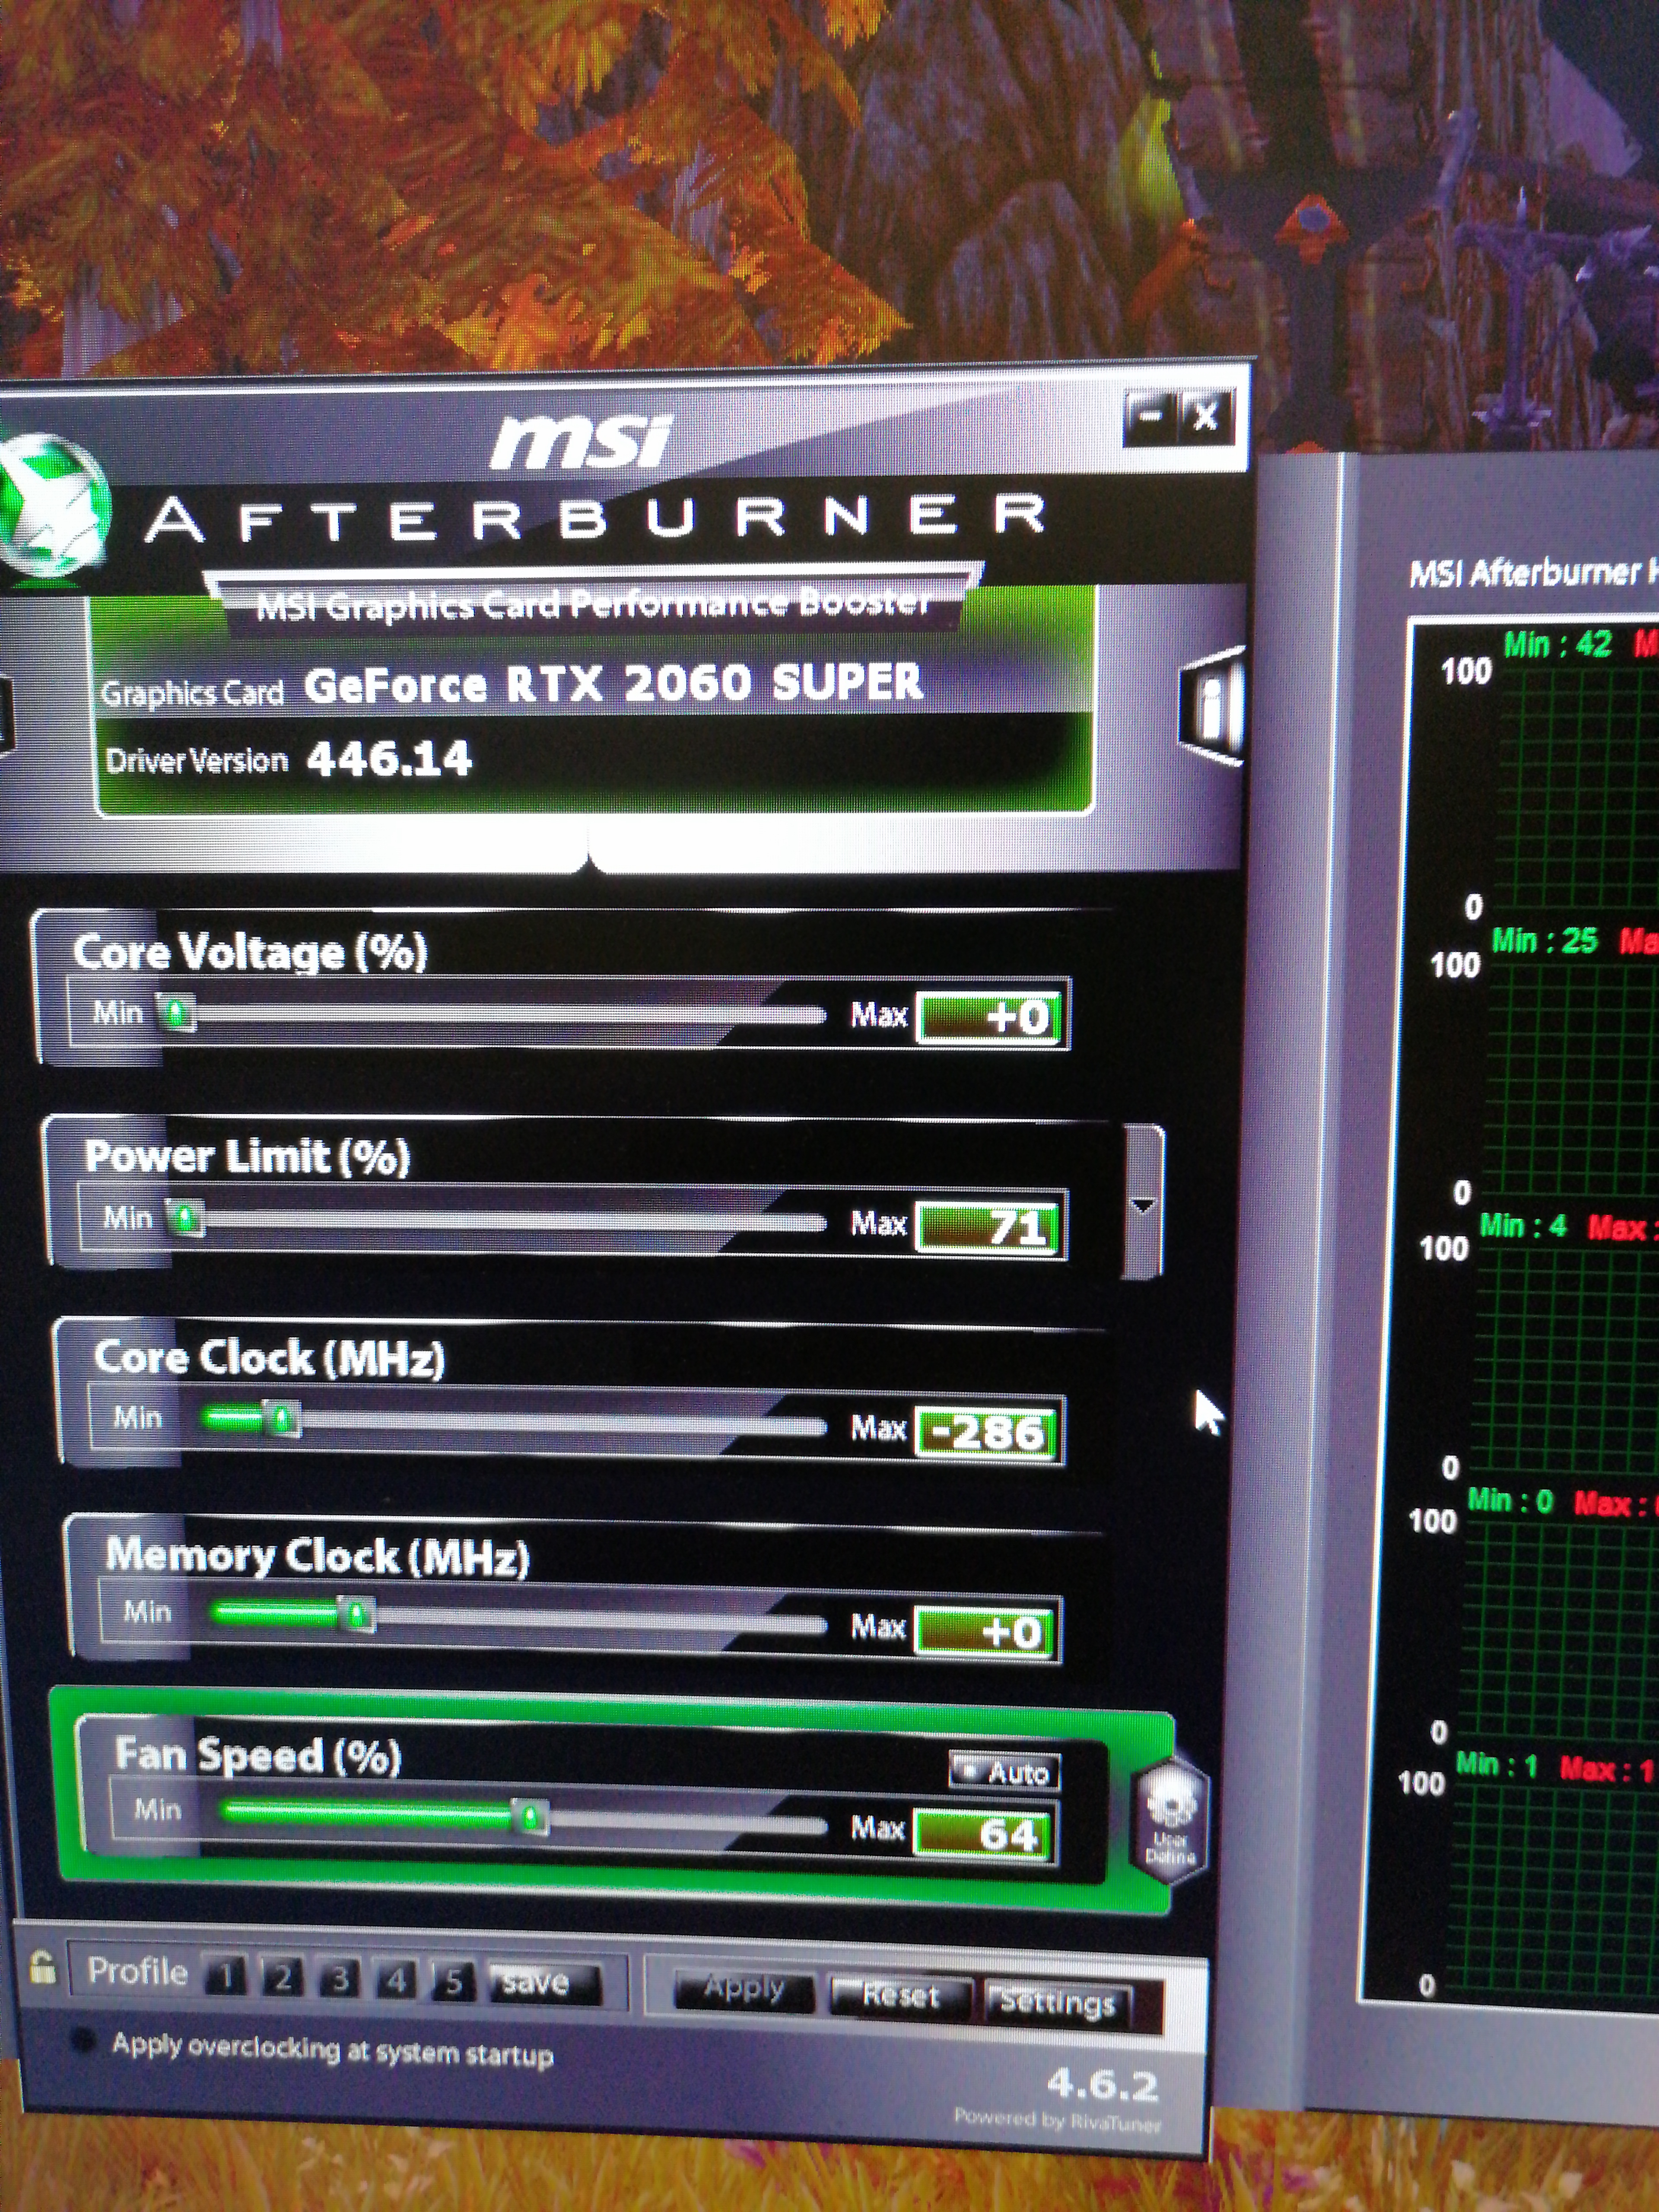Save the current profile
This screenshot has width=1659, height=2212.
(542, 1983)
